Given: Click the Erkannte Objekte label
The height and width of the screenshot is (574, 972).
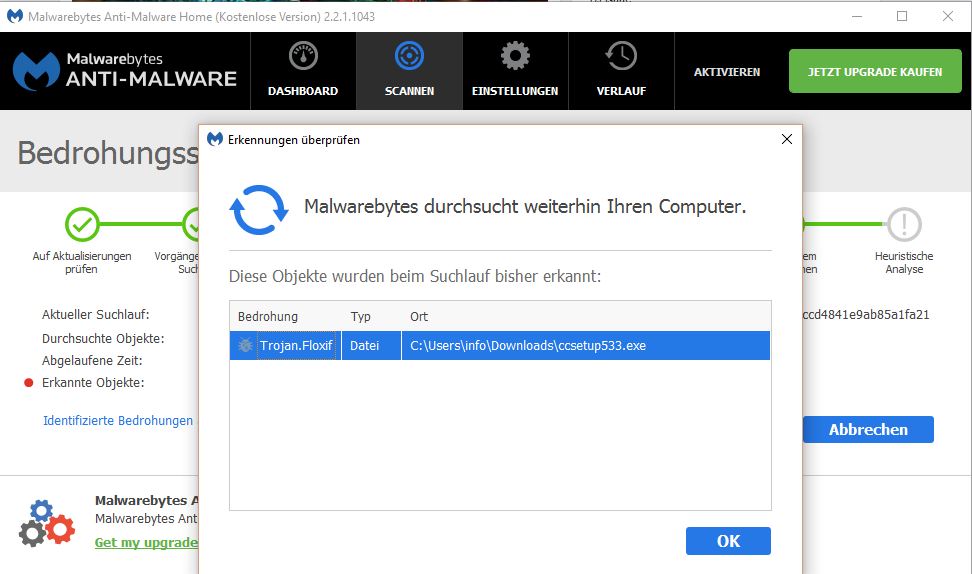Looking at the screenshot, I should point(93,382).
